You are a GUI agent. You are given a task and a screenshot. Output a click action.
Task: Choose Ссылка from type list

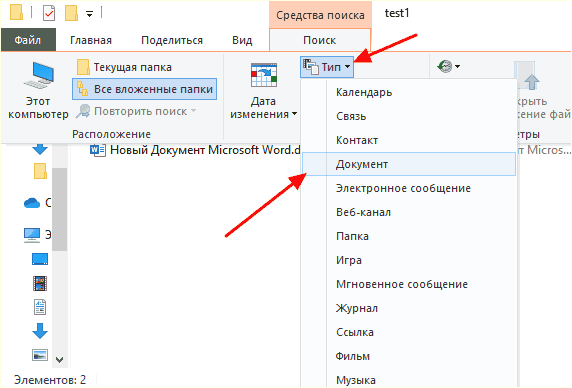409,332
